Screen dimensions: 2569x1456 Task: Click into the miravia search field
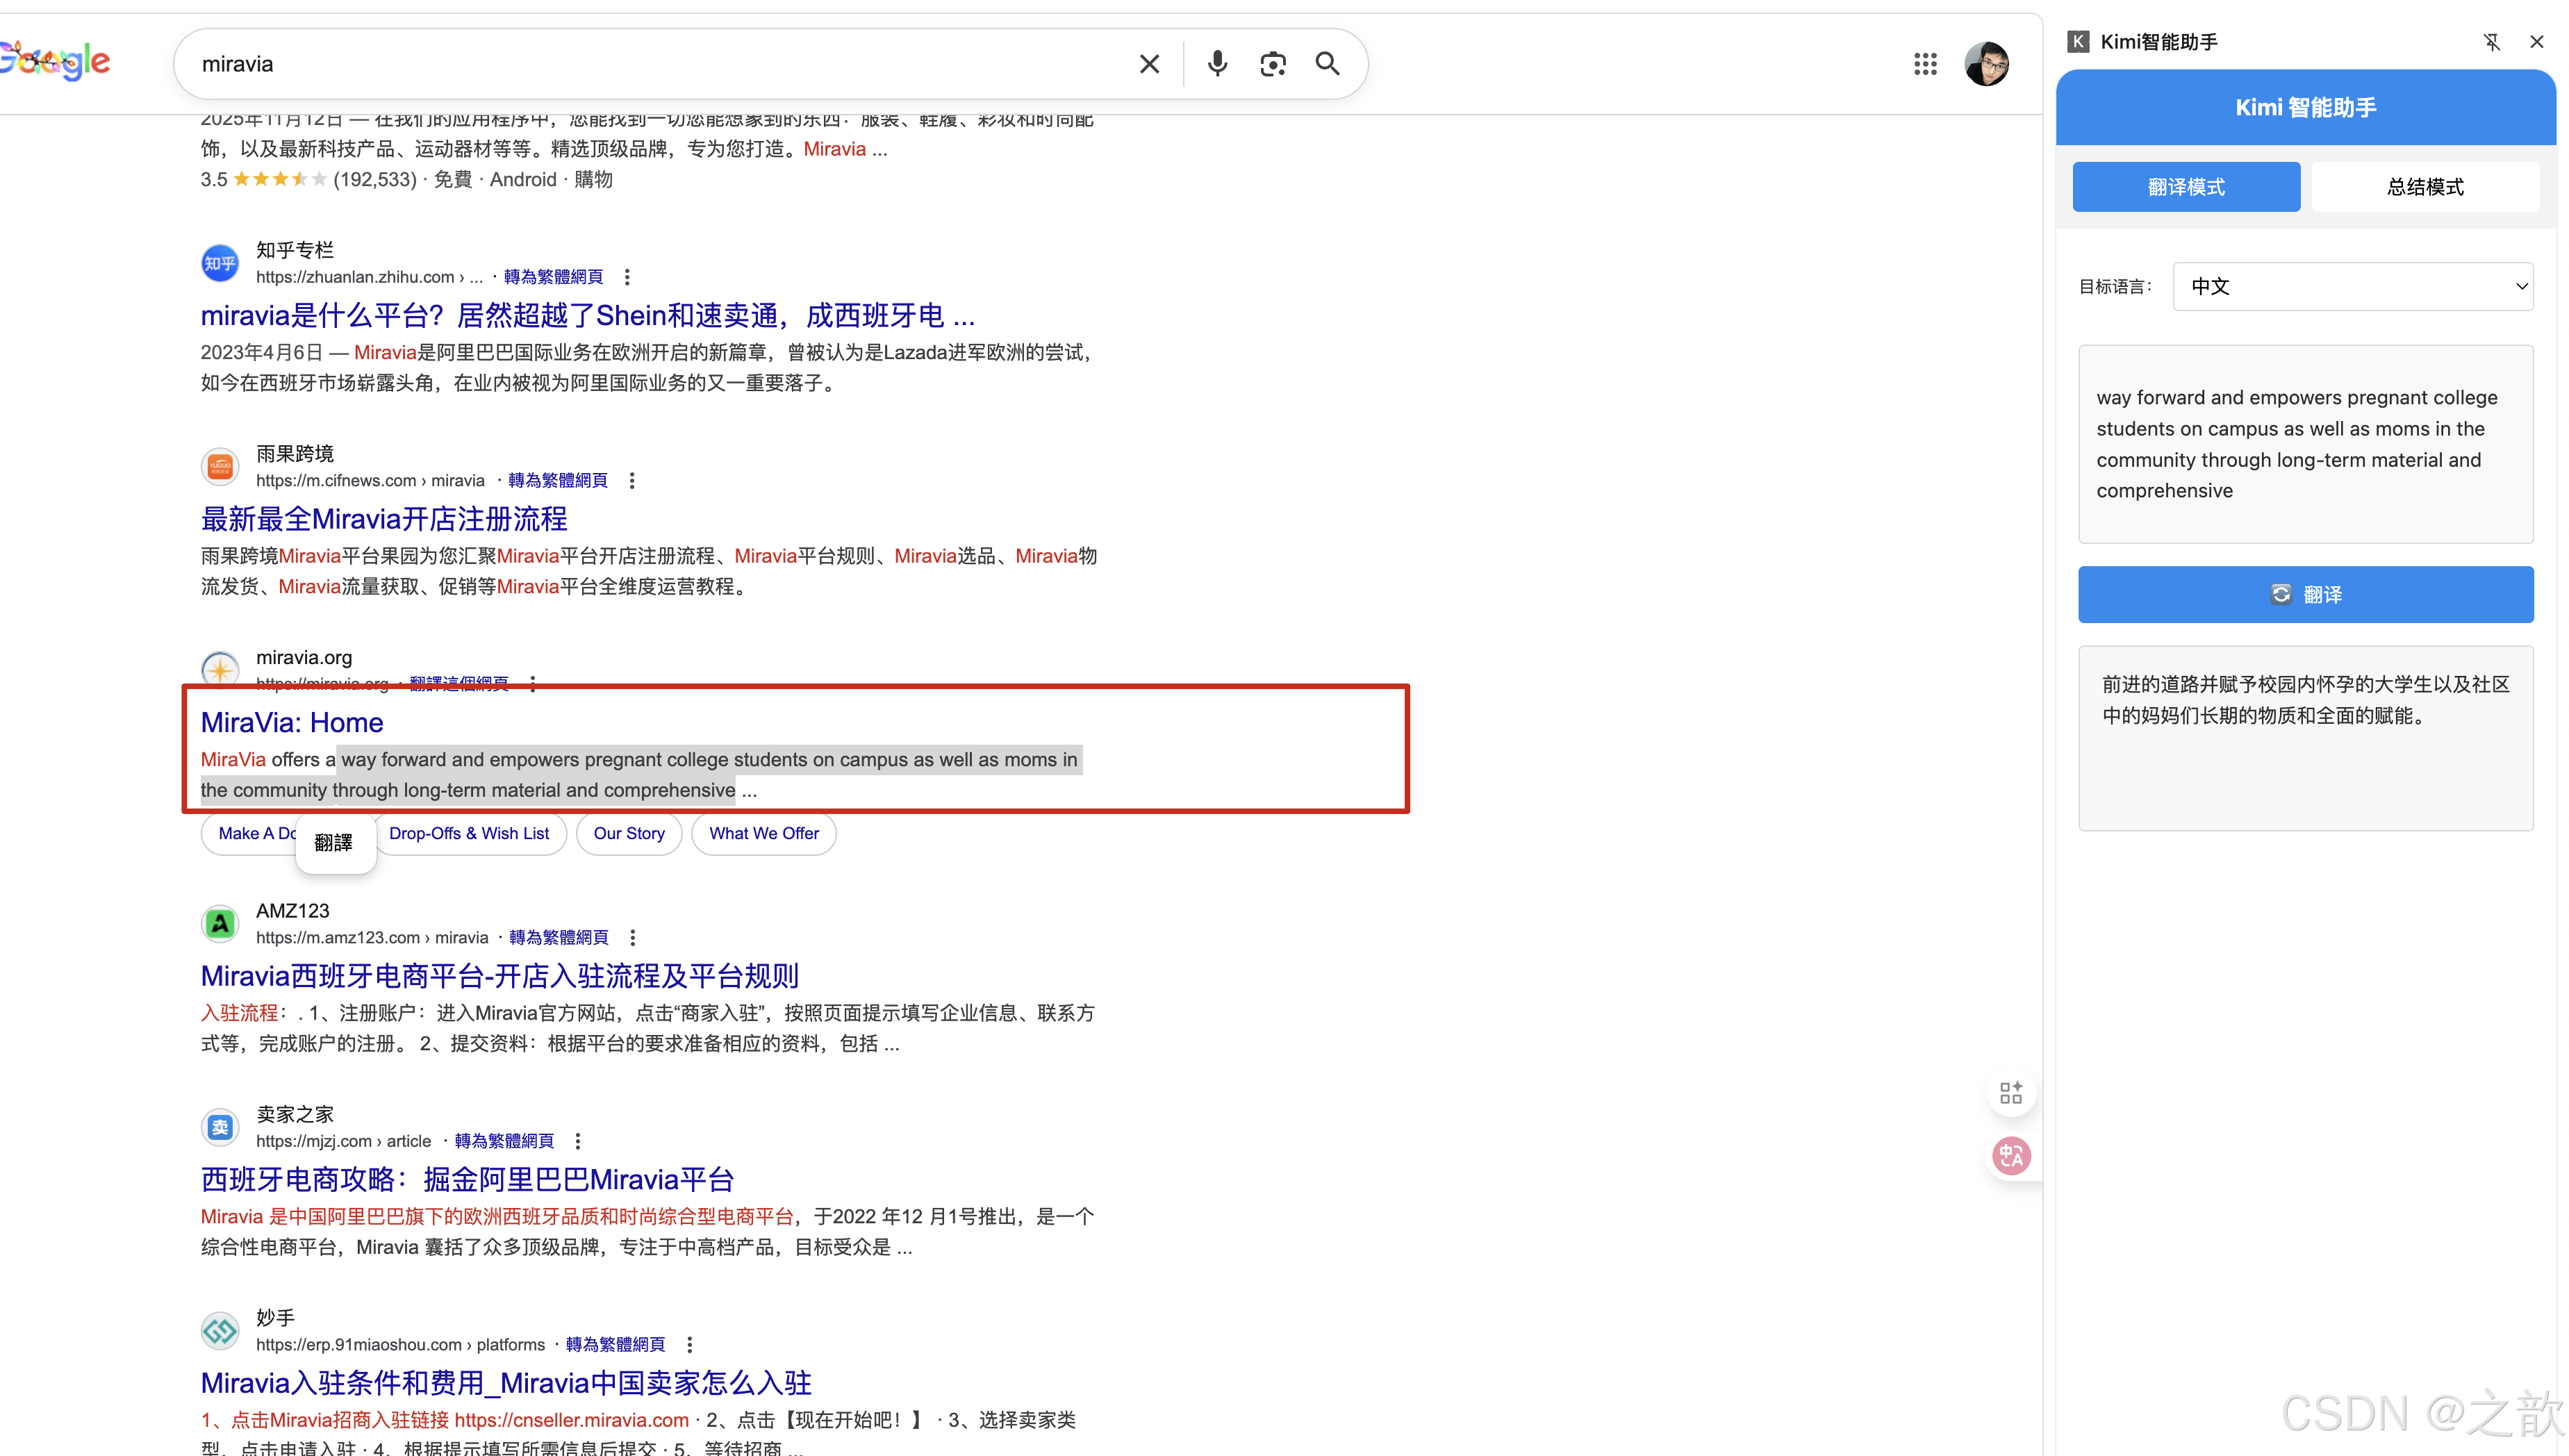[x=650, y=64]
